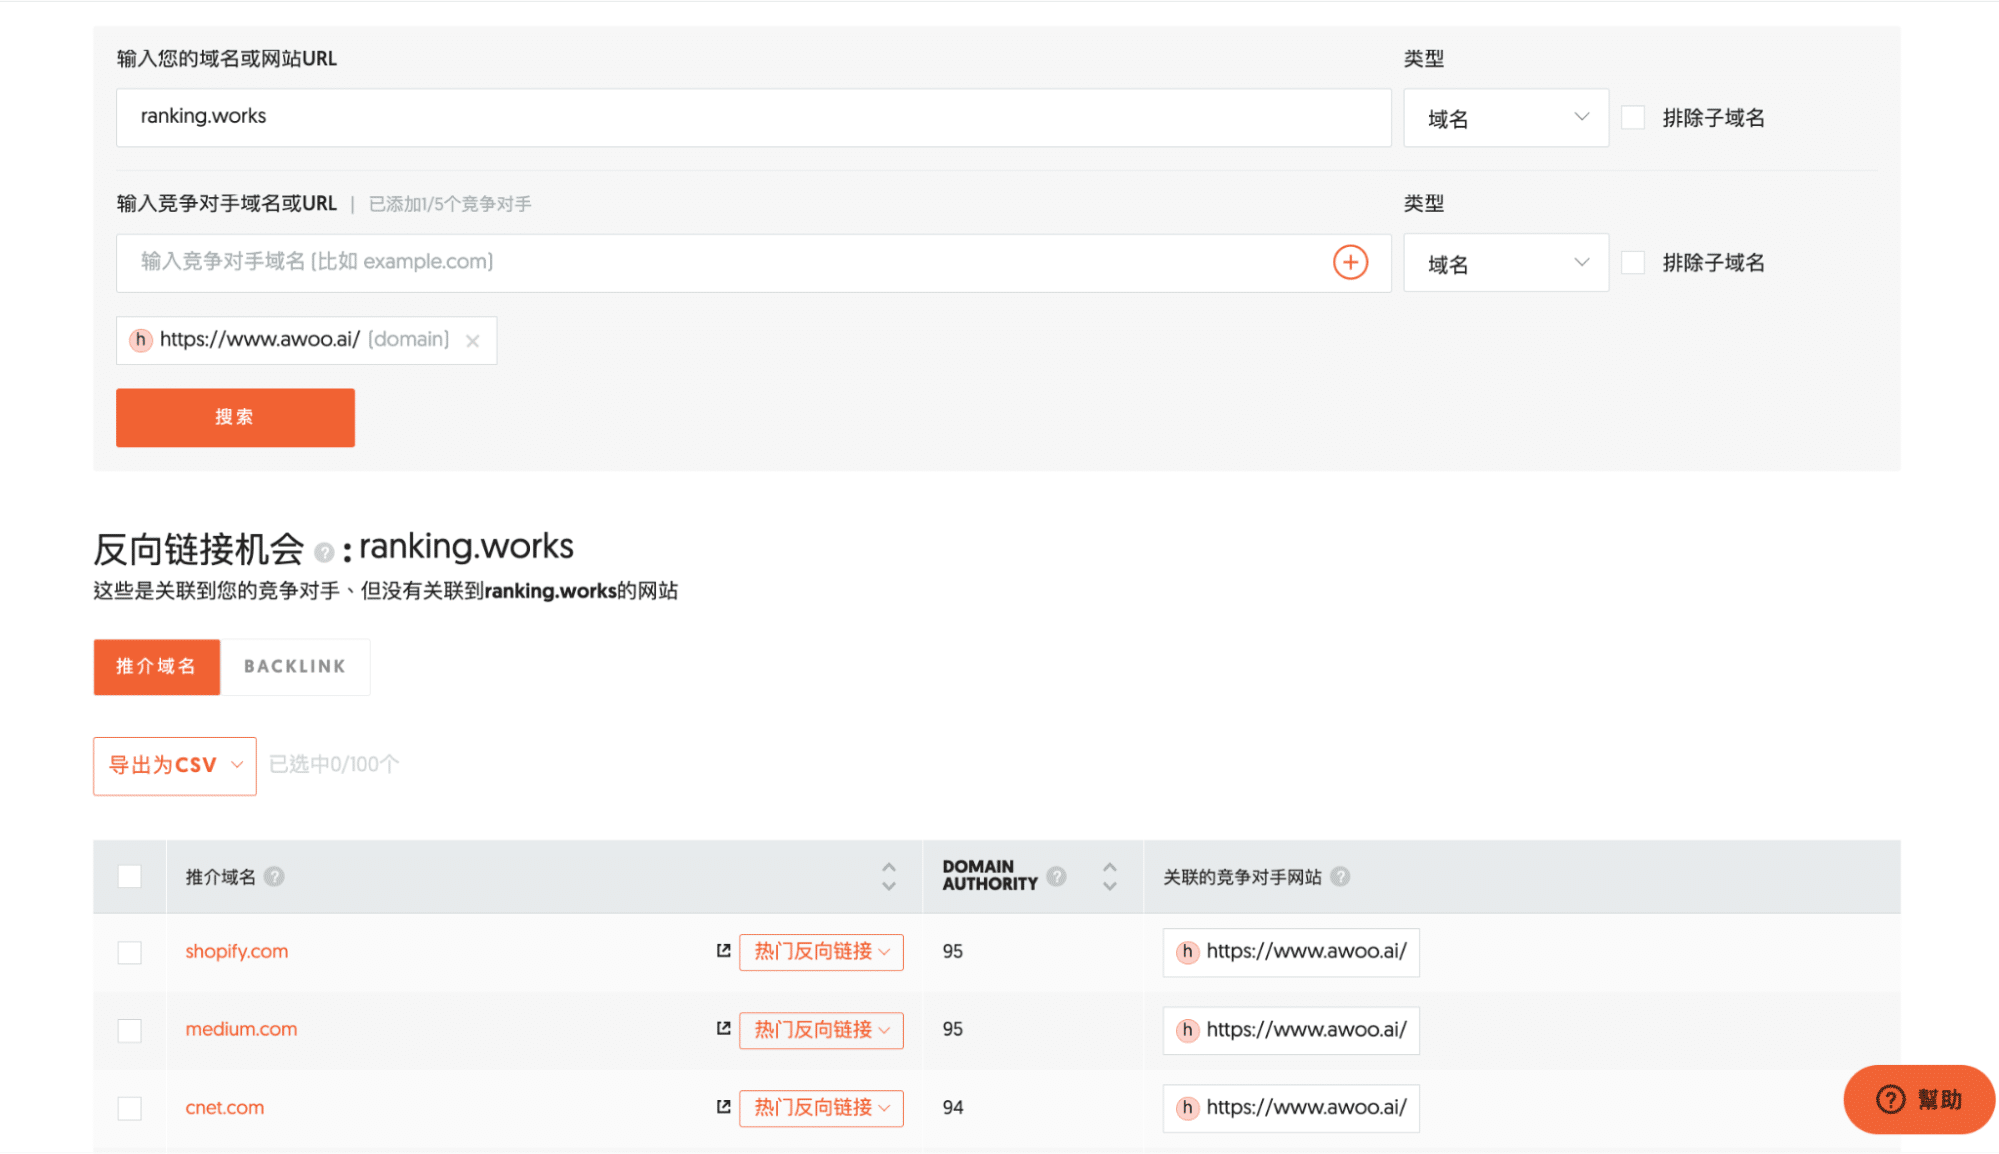The image size is (1999, 1154).
Task: Open external link icon for shopify.com
Action: point(723,951)
